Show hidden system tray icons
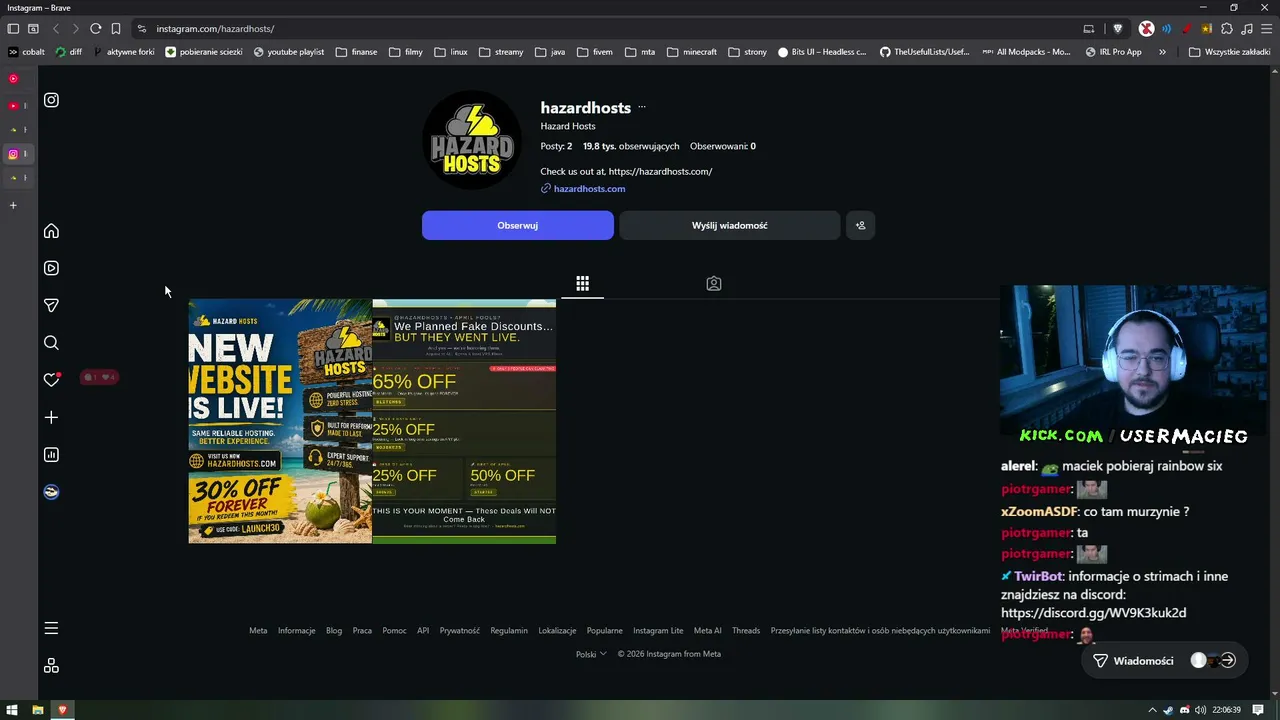Image resolution: width=1280 pixels, height=720 pixels. [x=1152, y=710]
